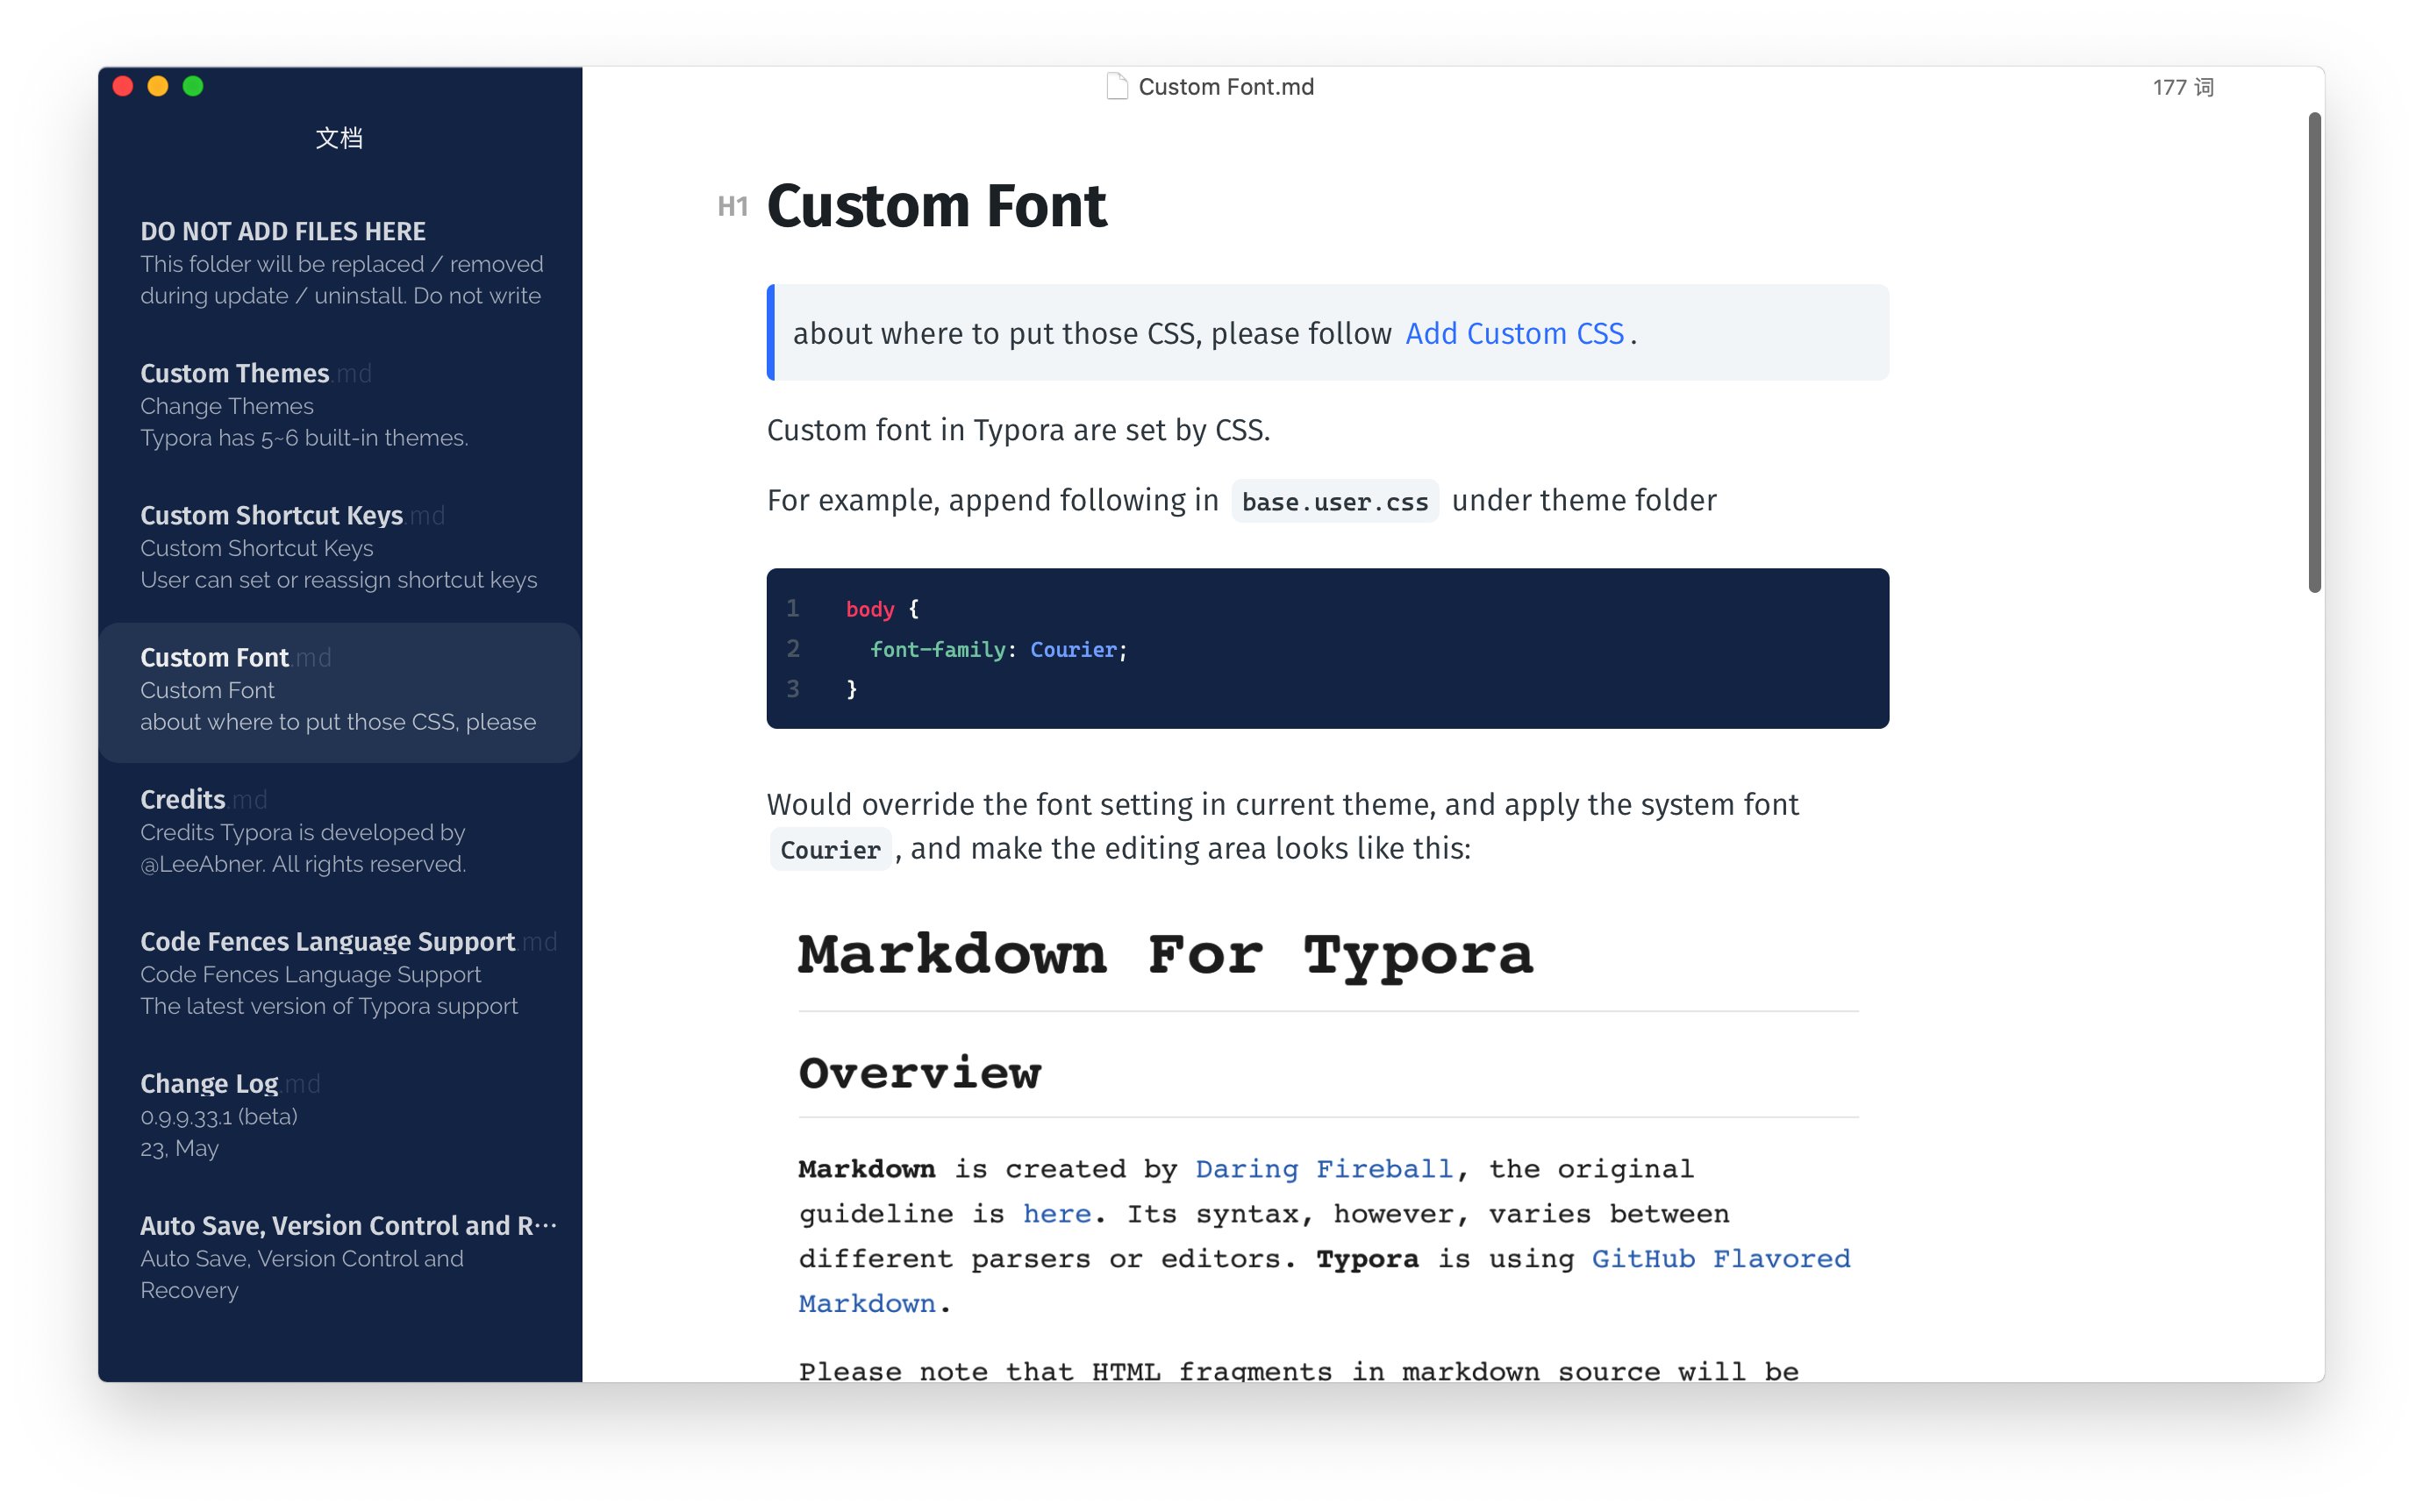This screenshot has height=1512, width=2423.
Task: Select the Custom Font file in sidebar
Action: 340,692
